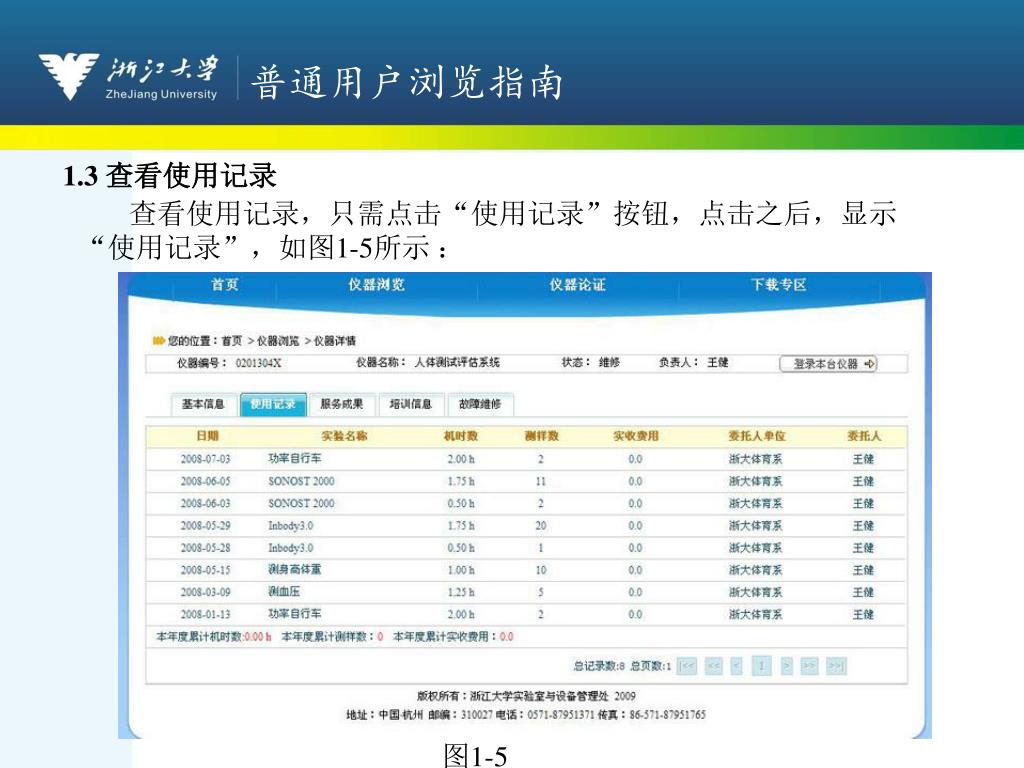Click the << fast-back pagination button
This screenshot has height=768, width=1024.
tap(714, 666)
